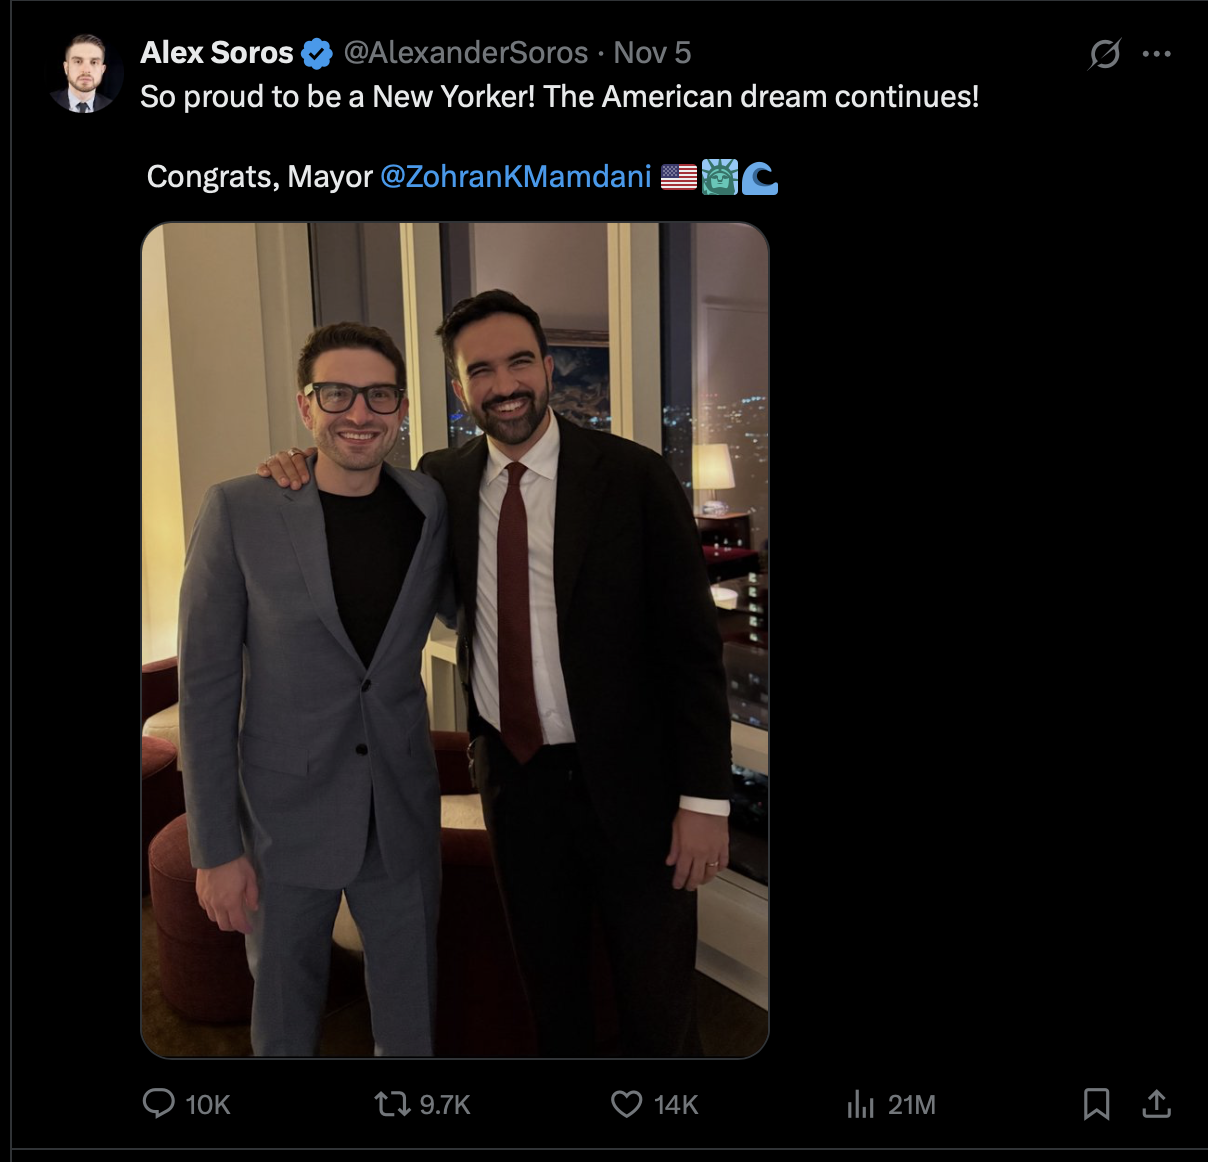
Task: Click the 9.7K reposts count
Action: pyautogui.click(x=445, y=1105)
